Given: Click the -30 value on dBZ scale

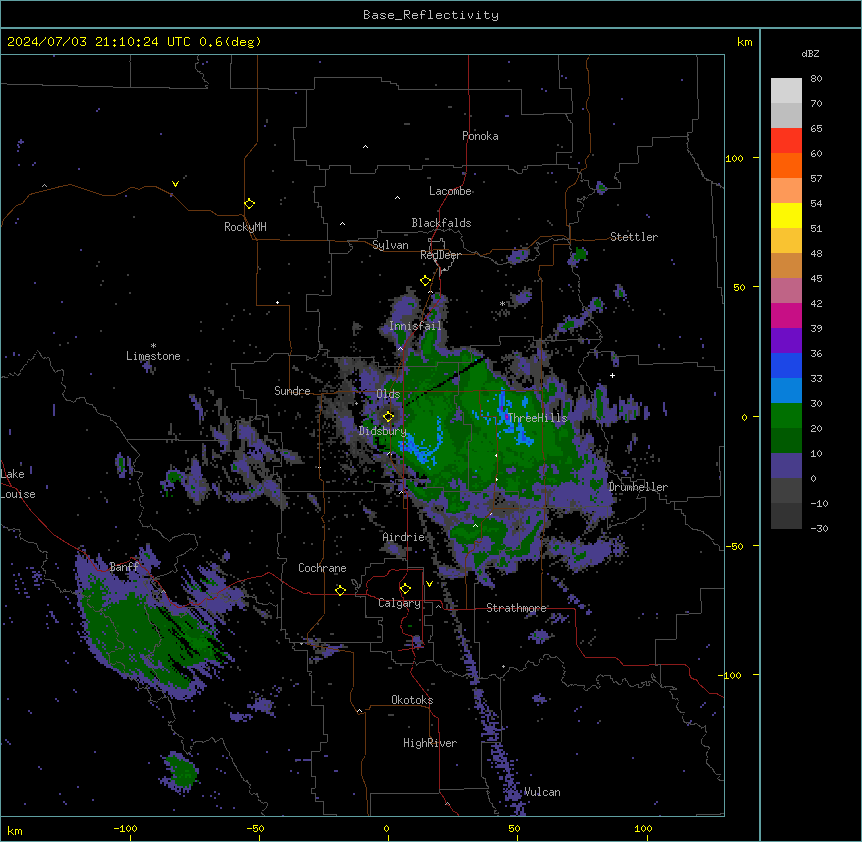Looking at the screenshot, I should tap(819, 528).
